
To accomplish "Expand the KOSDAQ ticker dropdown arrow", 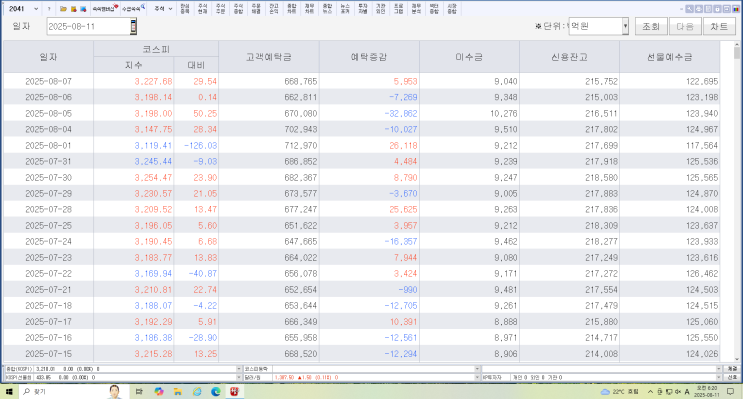I will tap(477, 369).
